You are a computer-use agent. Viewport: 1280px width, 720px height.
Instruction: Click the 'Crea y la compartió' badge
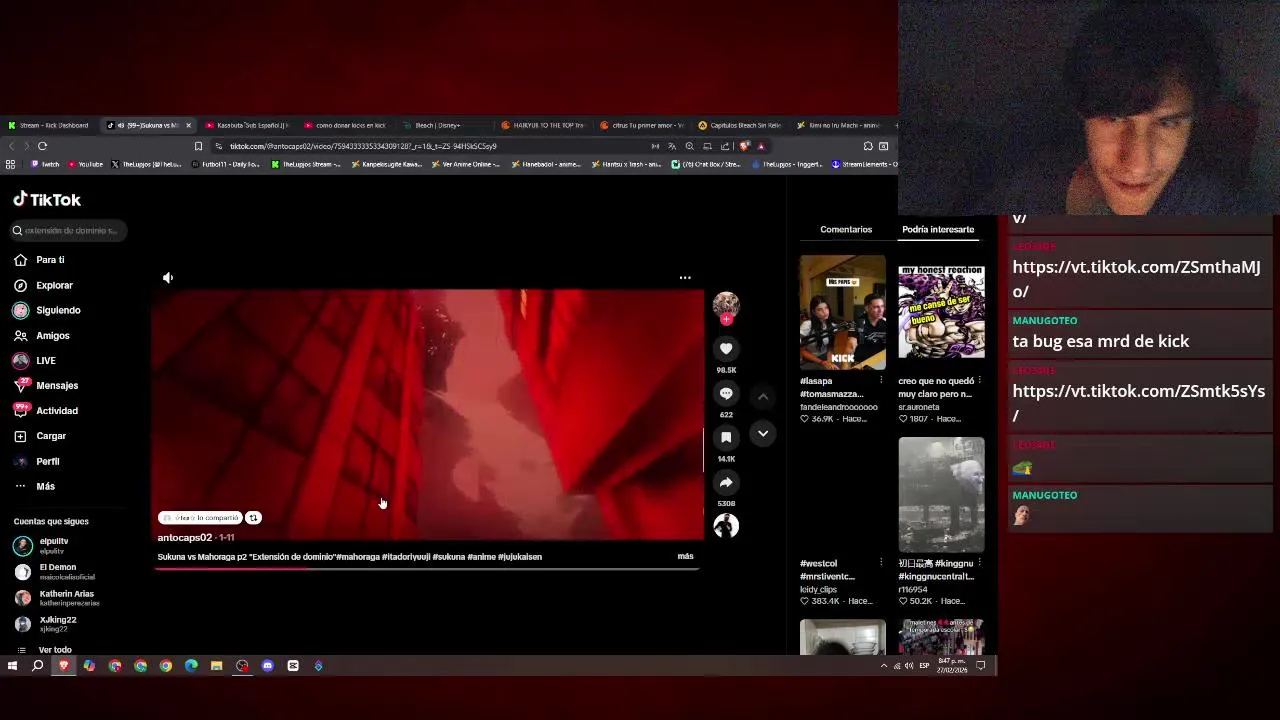tap(200, 518)
